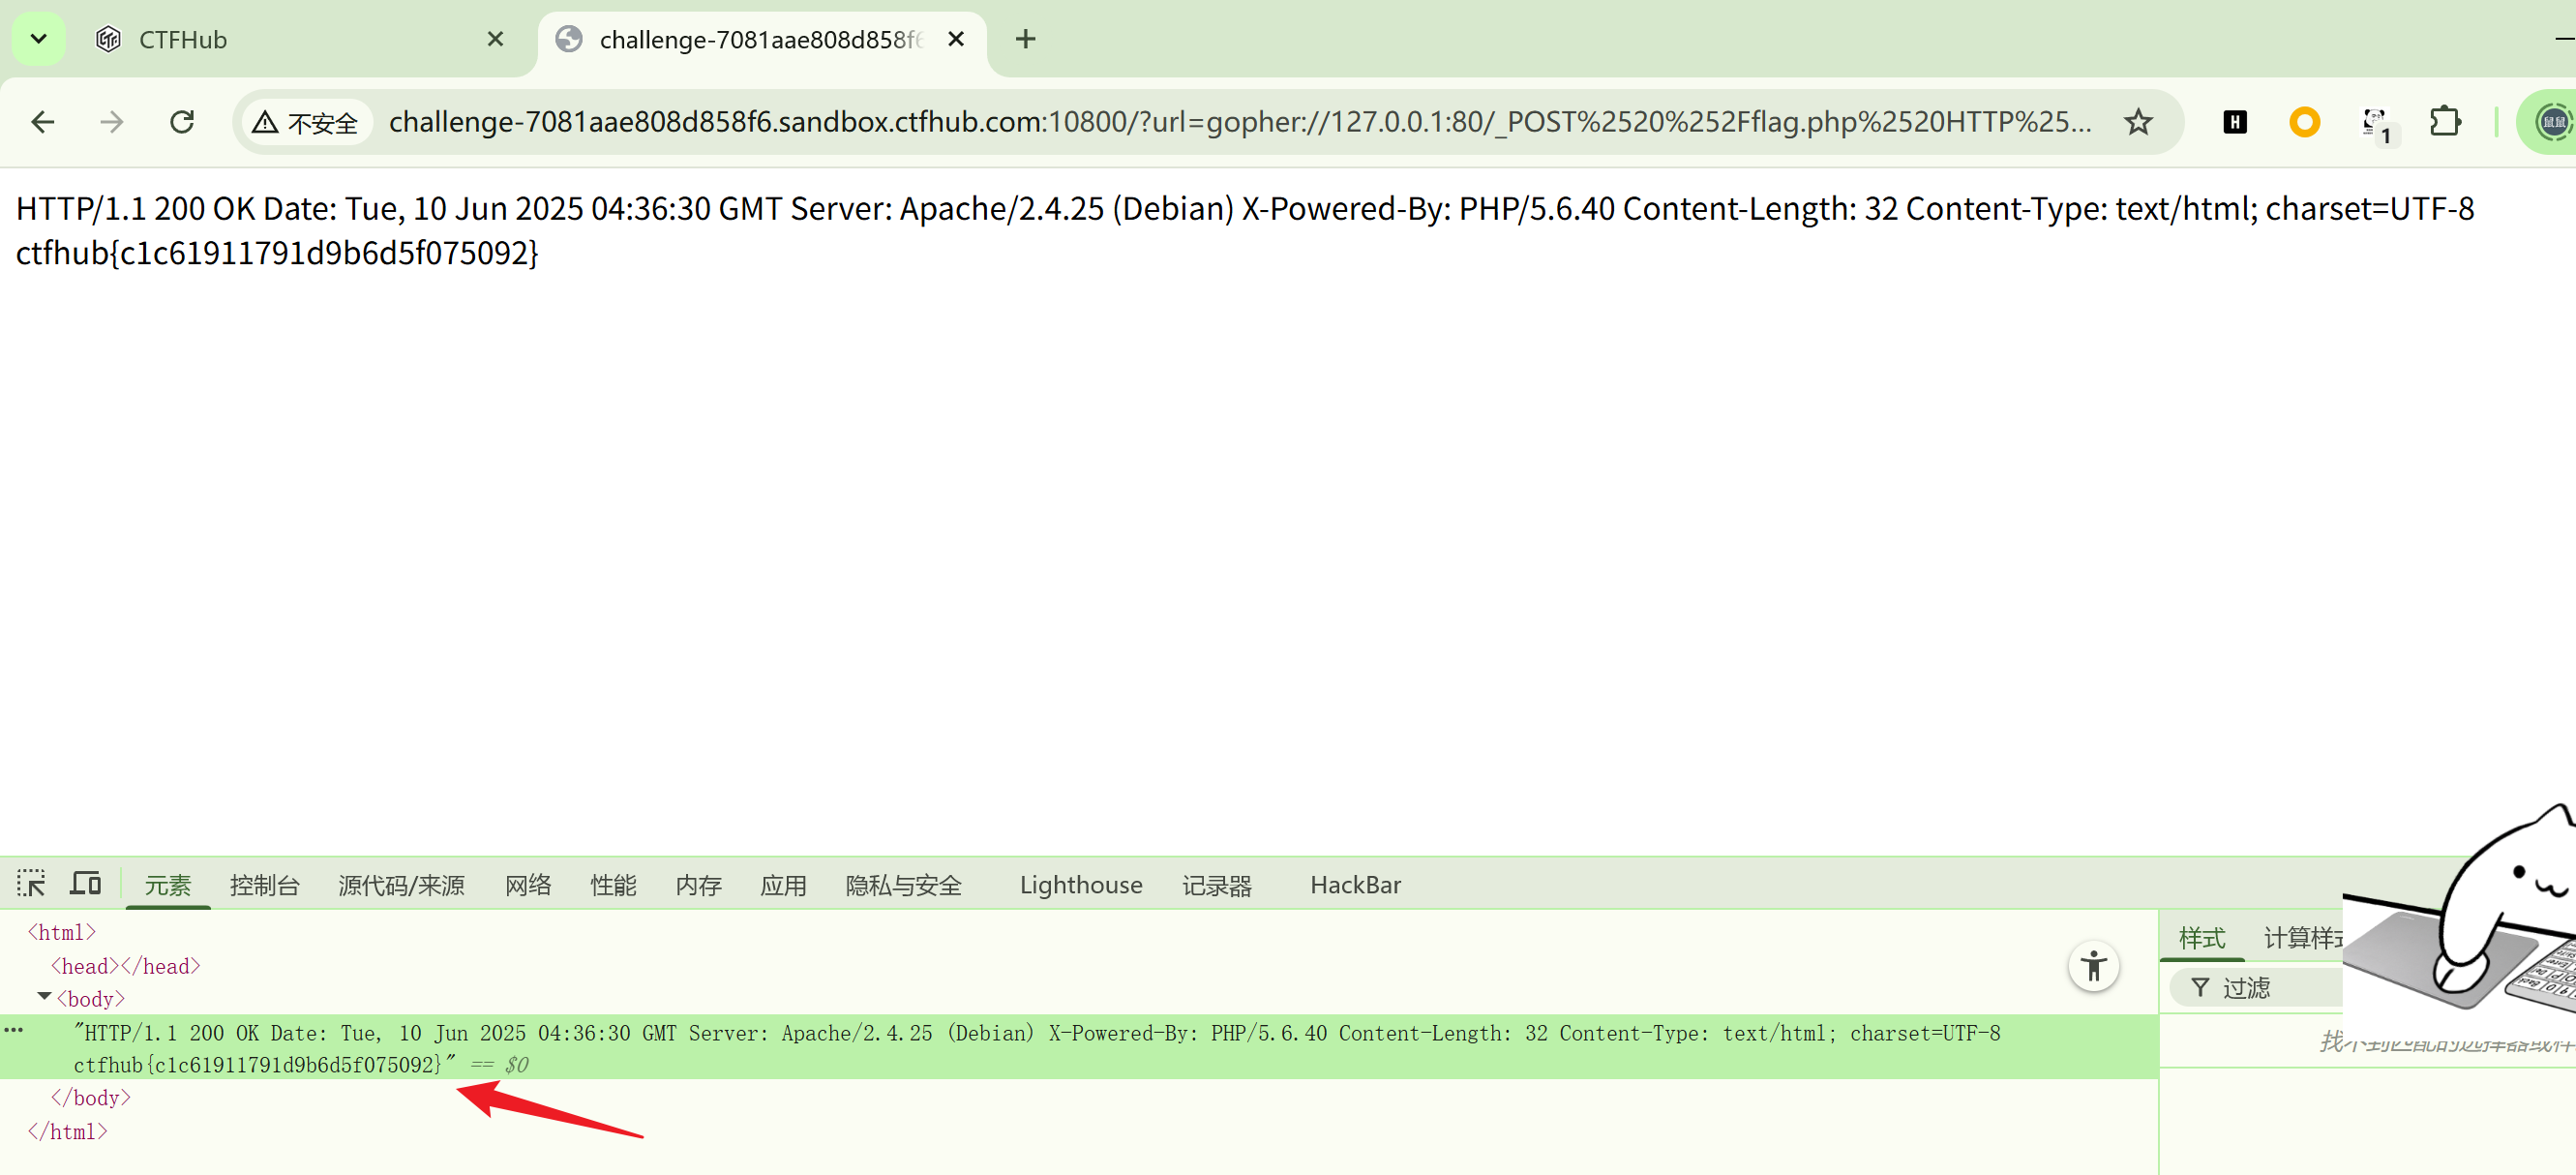Open the extensions puzzle icon
This screenshot has height=1175, width=2576.
pyautogui.click(x=2444, y=122)
